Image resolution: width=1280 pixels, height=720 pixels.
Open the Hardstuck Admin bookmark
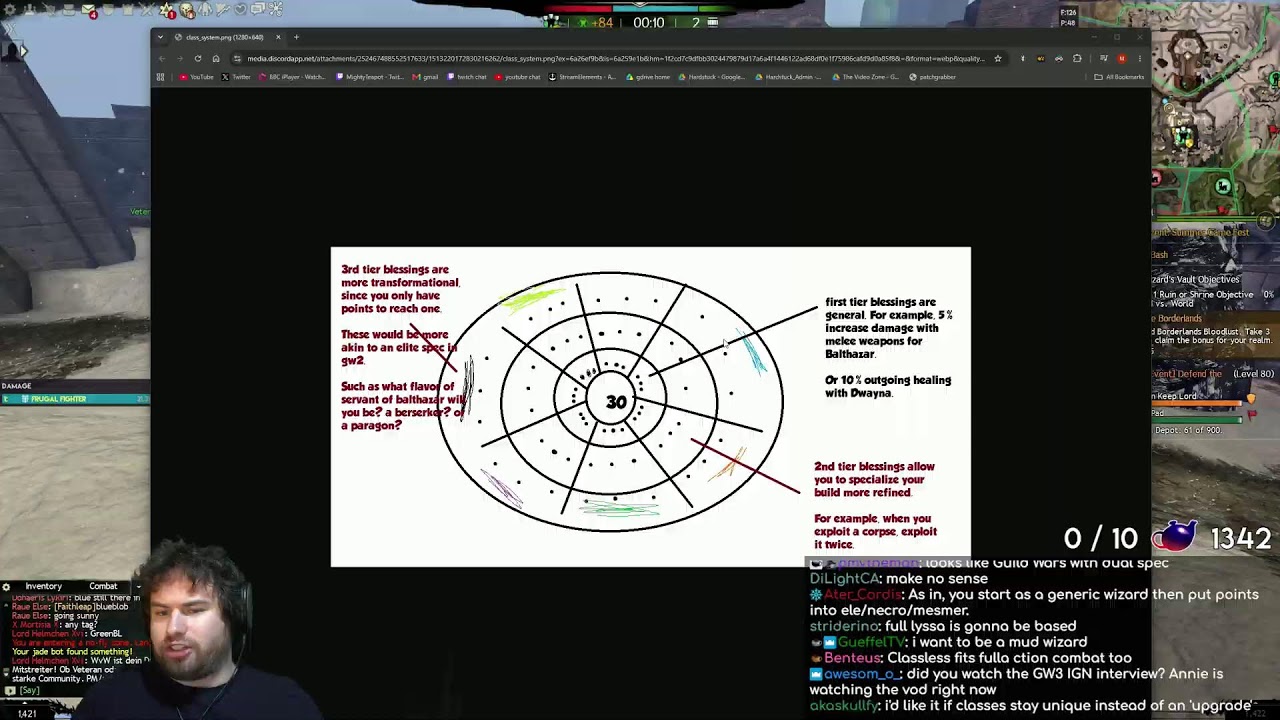tap(790, 77)
